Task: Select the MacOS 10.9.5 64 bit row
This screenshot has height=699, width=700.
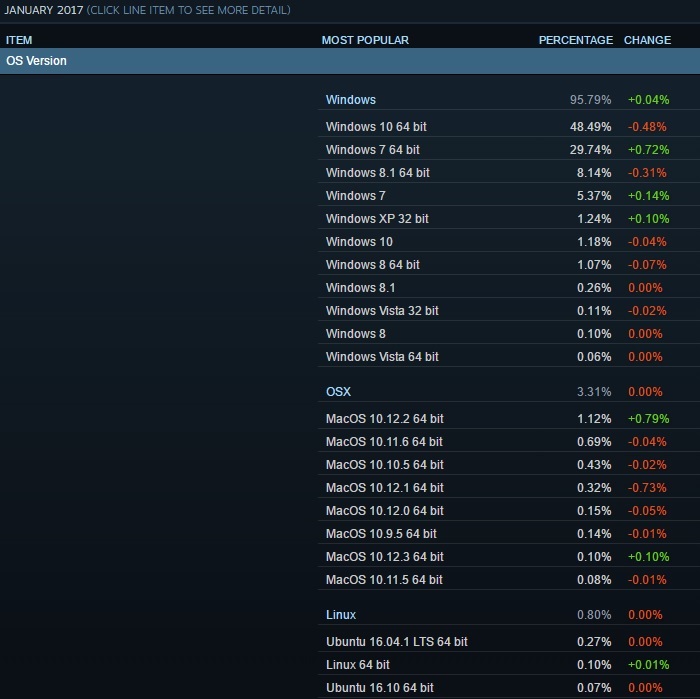Action: 508,534
